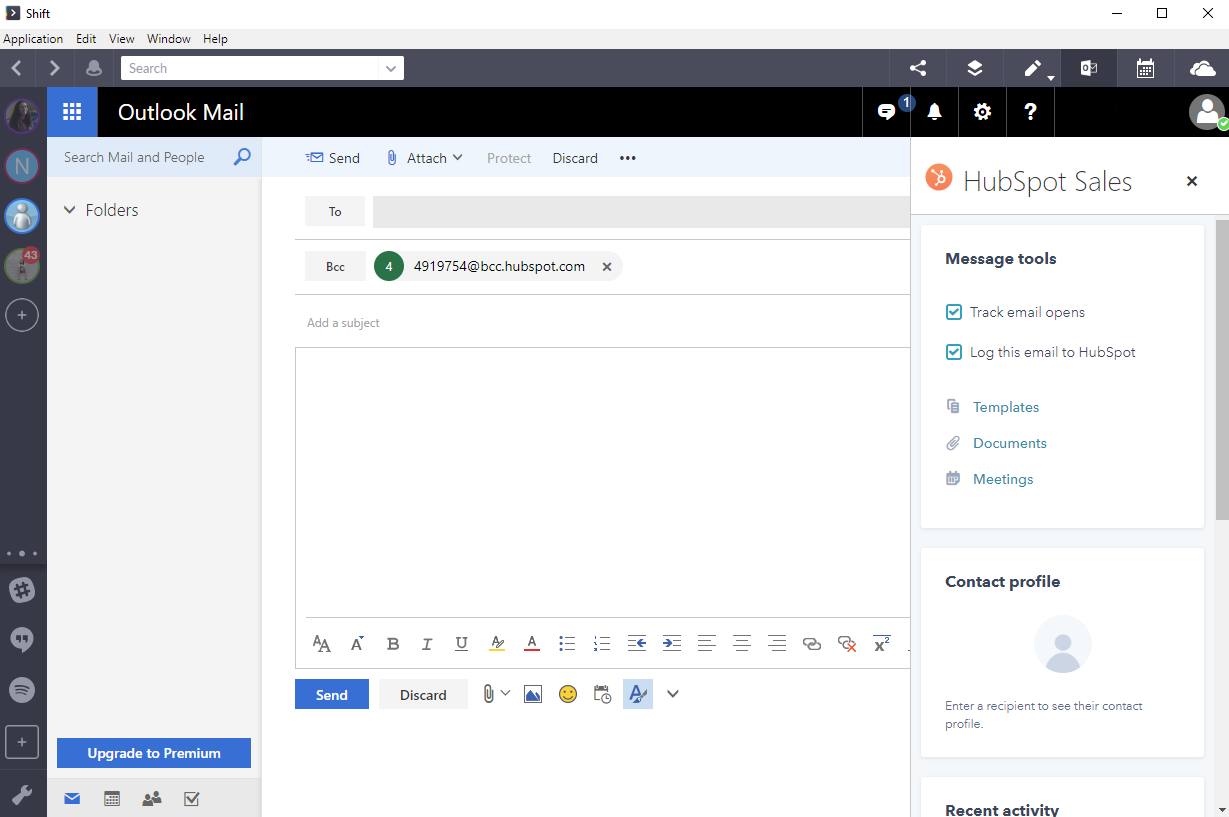This screenshot has height=817, width=1229.
Task: Open the Help menu
Action: pos(215,39)
